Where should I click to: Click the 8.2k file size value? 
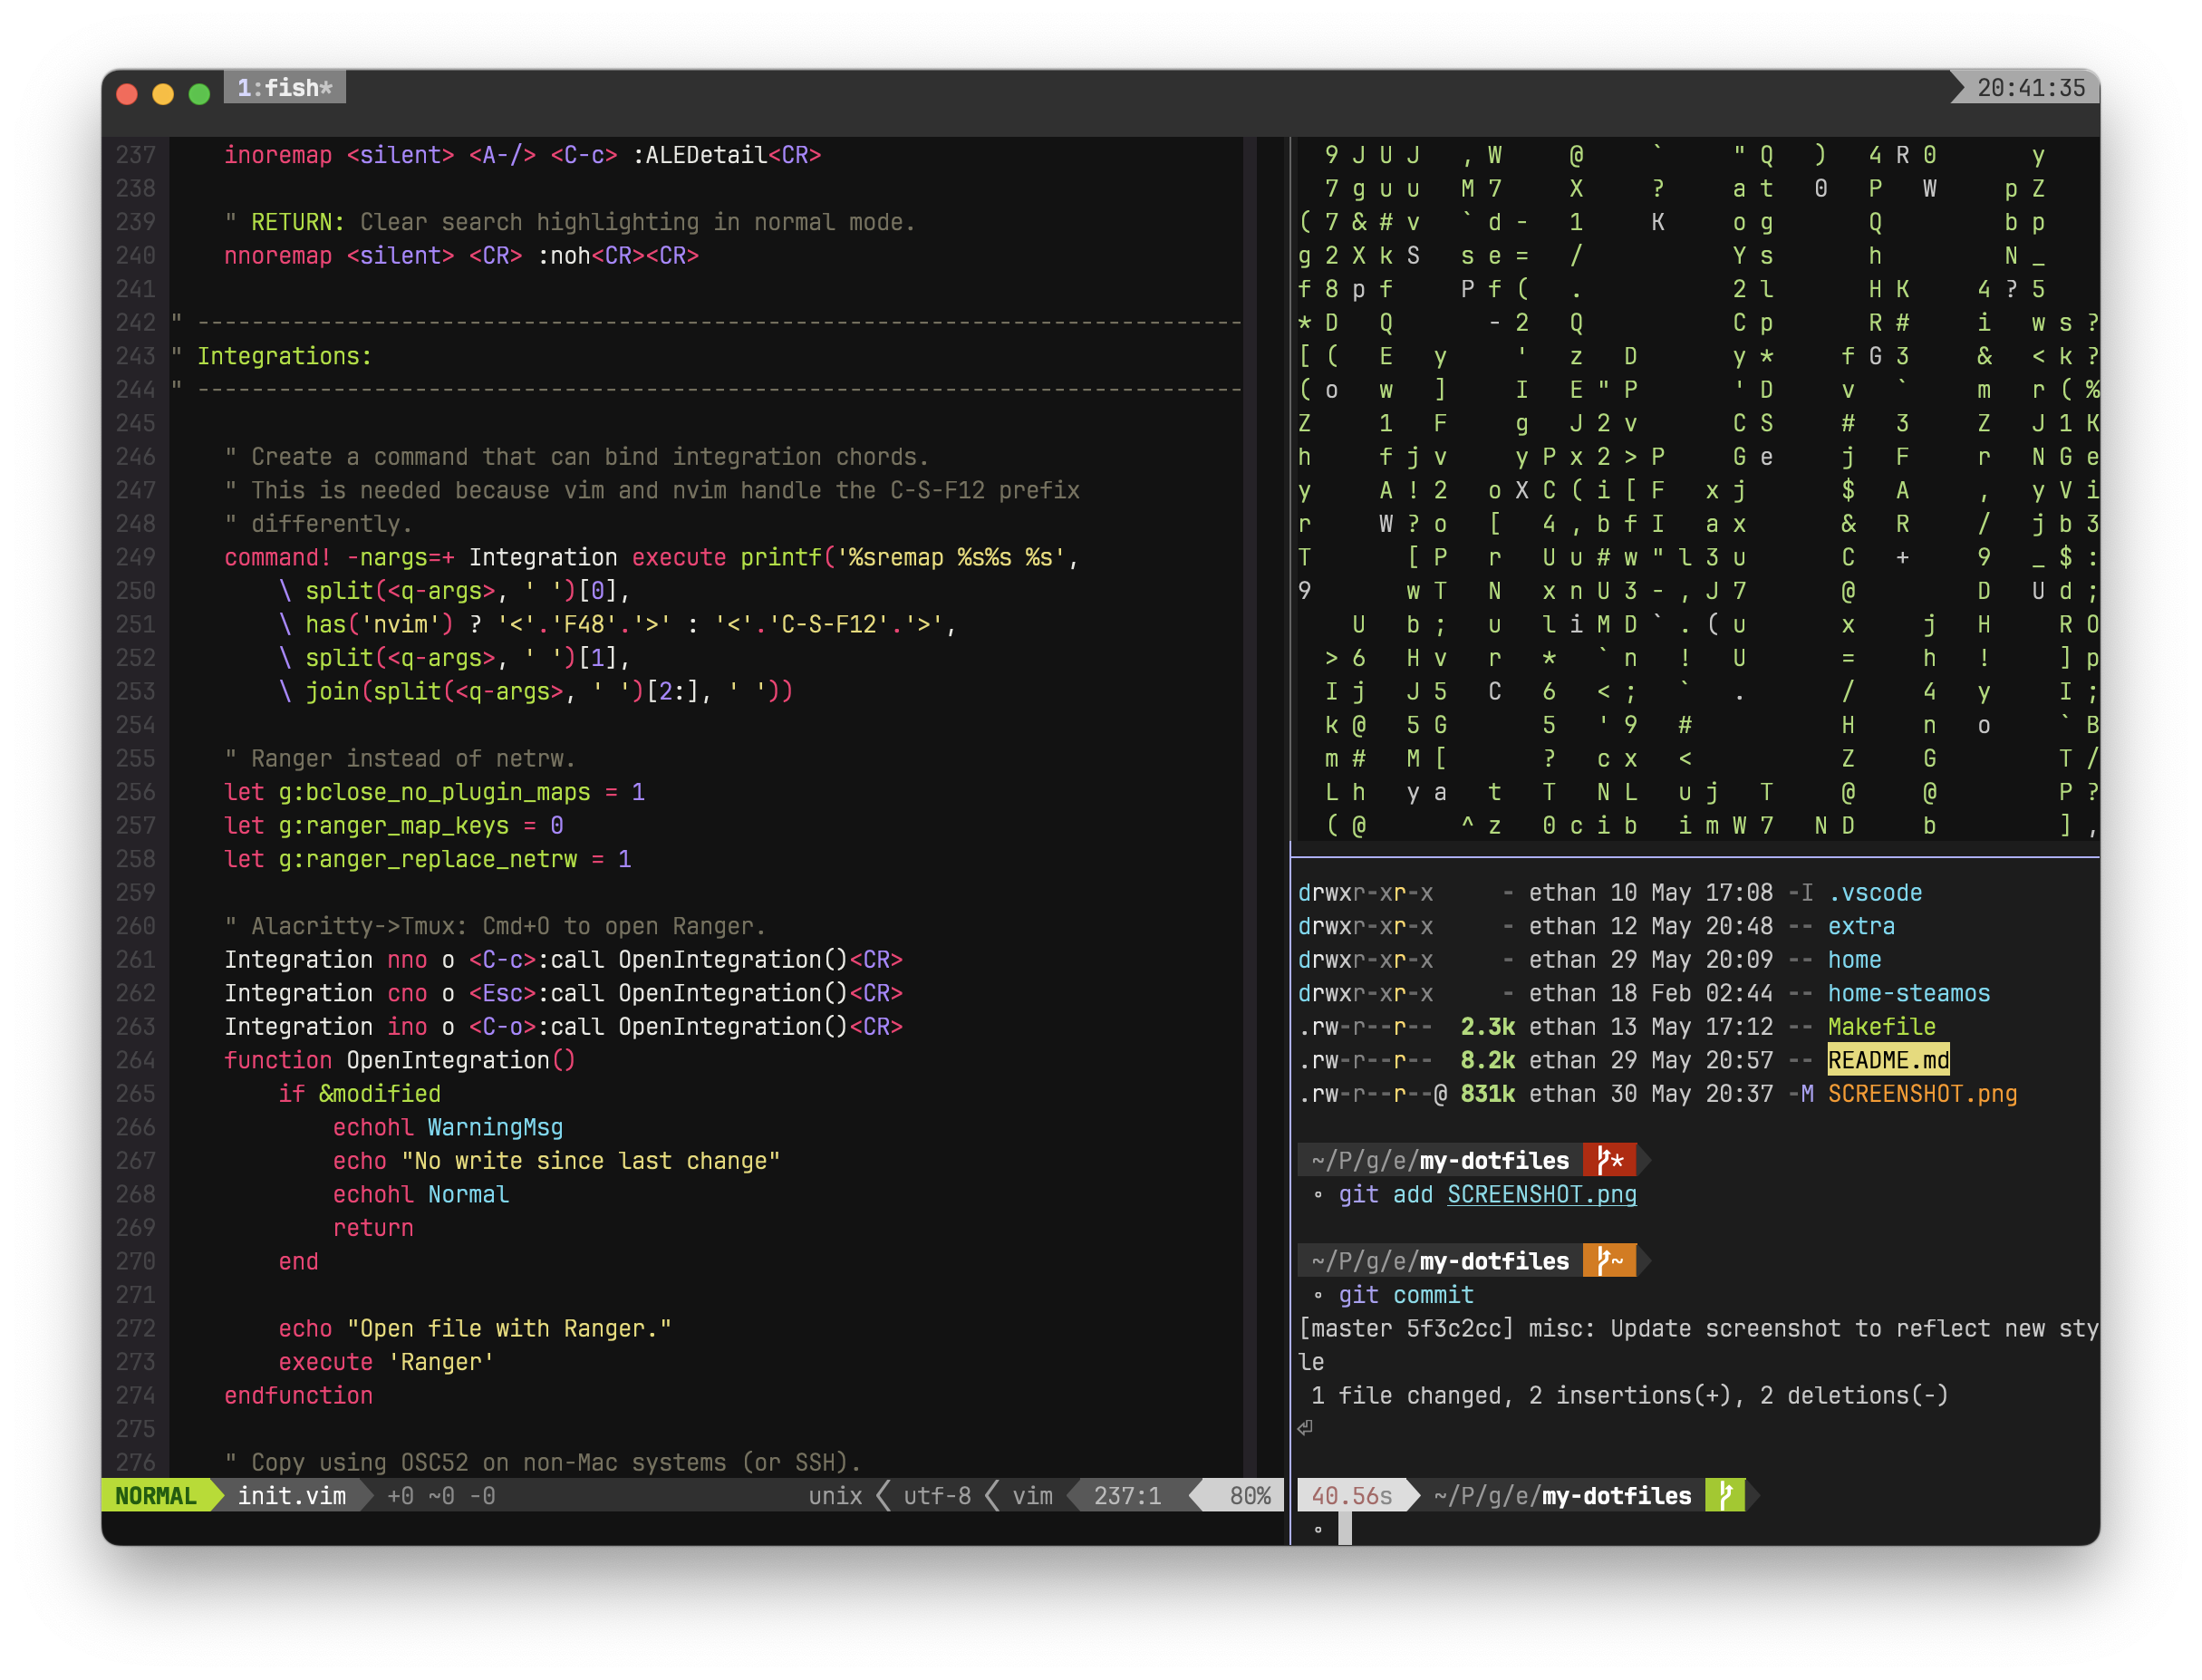1487,1060
